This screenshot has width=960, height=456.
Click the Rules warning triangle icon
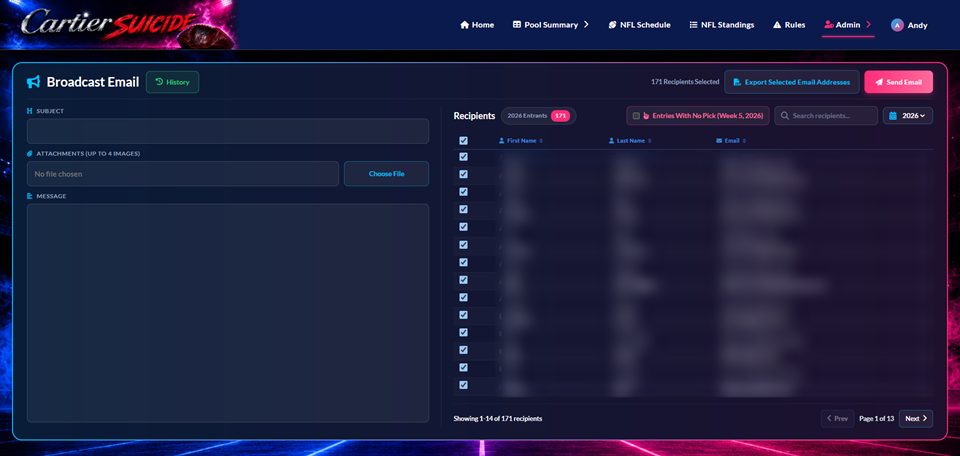coord(777,25)
